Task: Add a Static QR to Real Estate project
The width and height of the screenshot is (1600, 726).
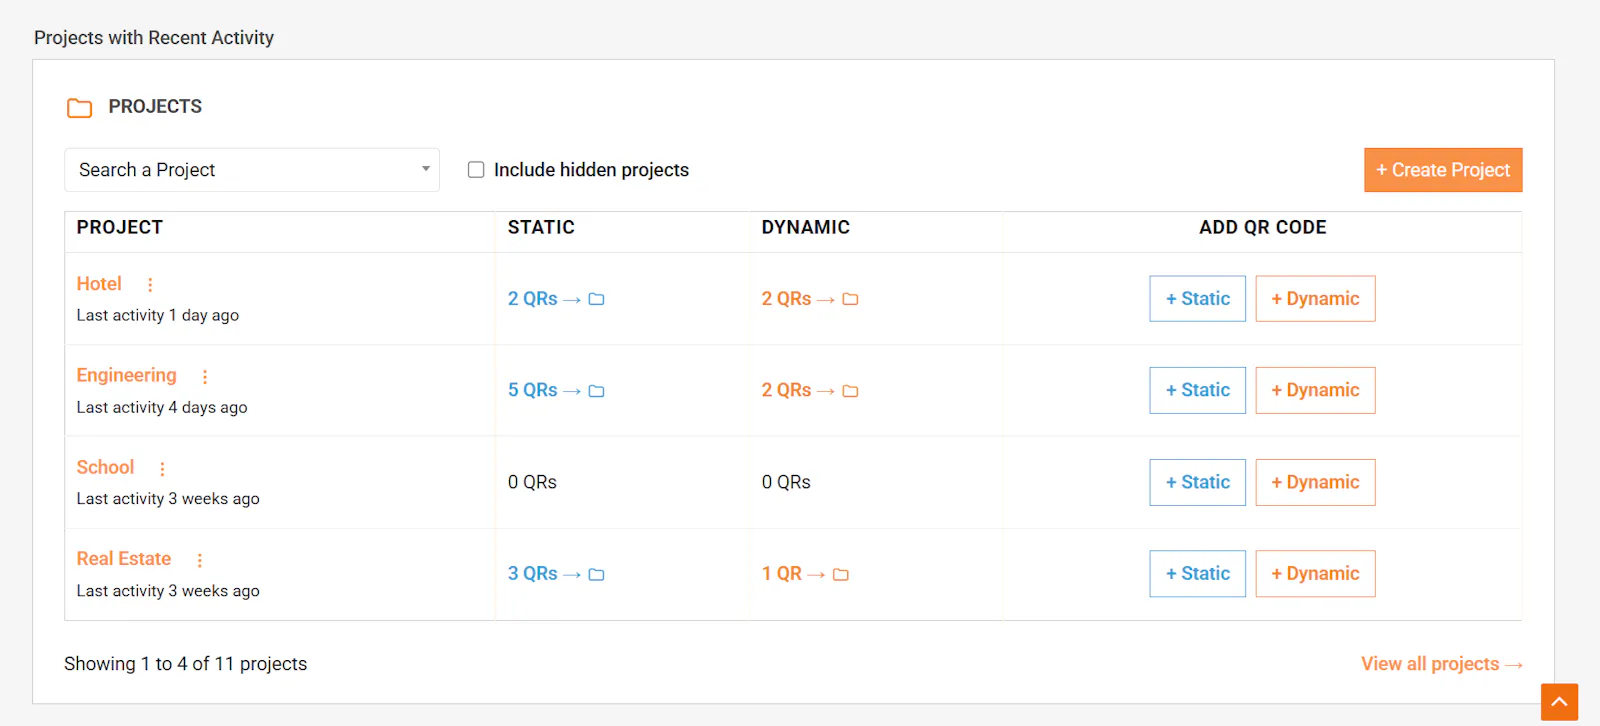Action: [1198, 574]
